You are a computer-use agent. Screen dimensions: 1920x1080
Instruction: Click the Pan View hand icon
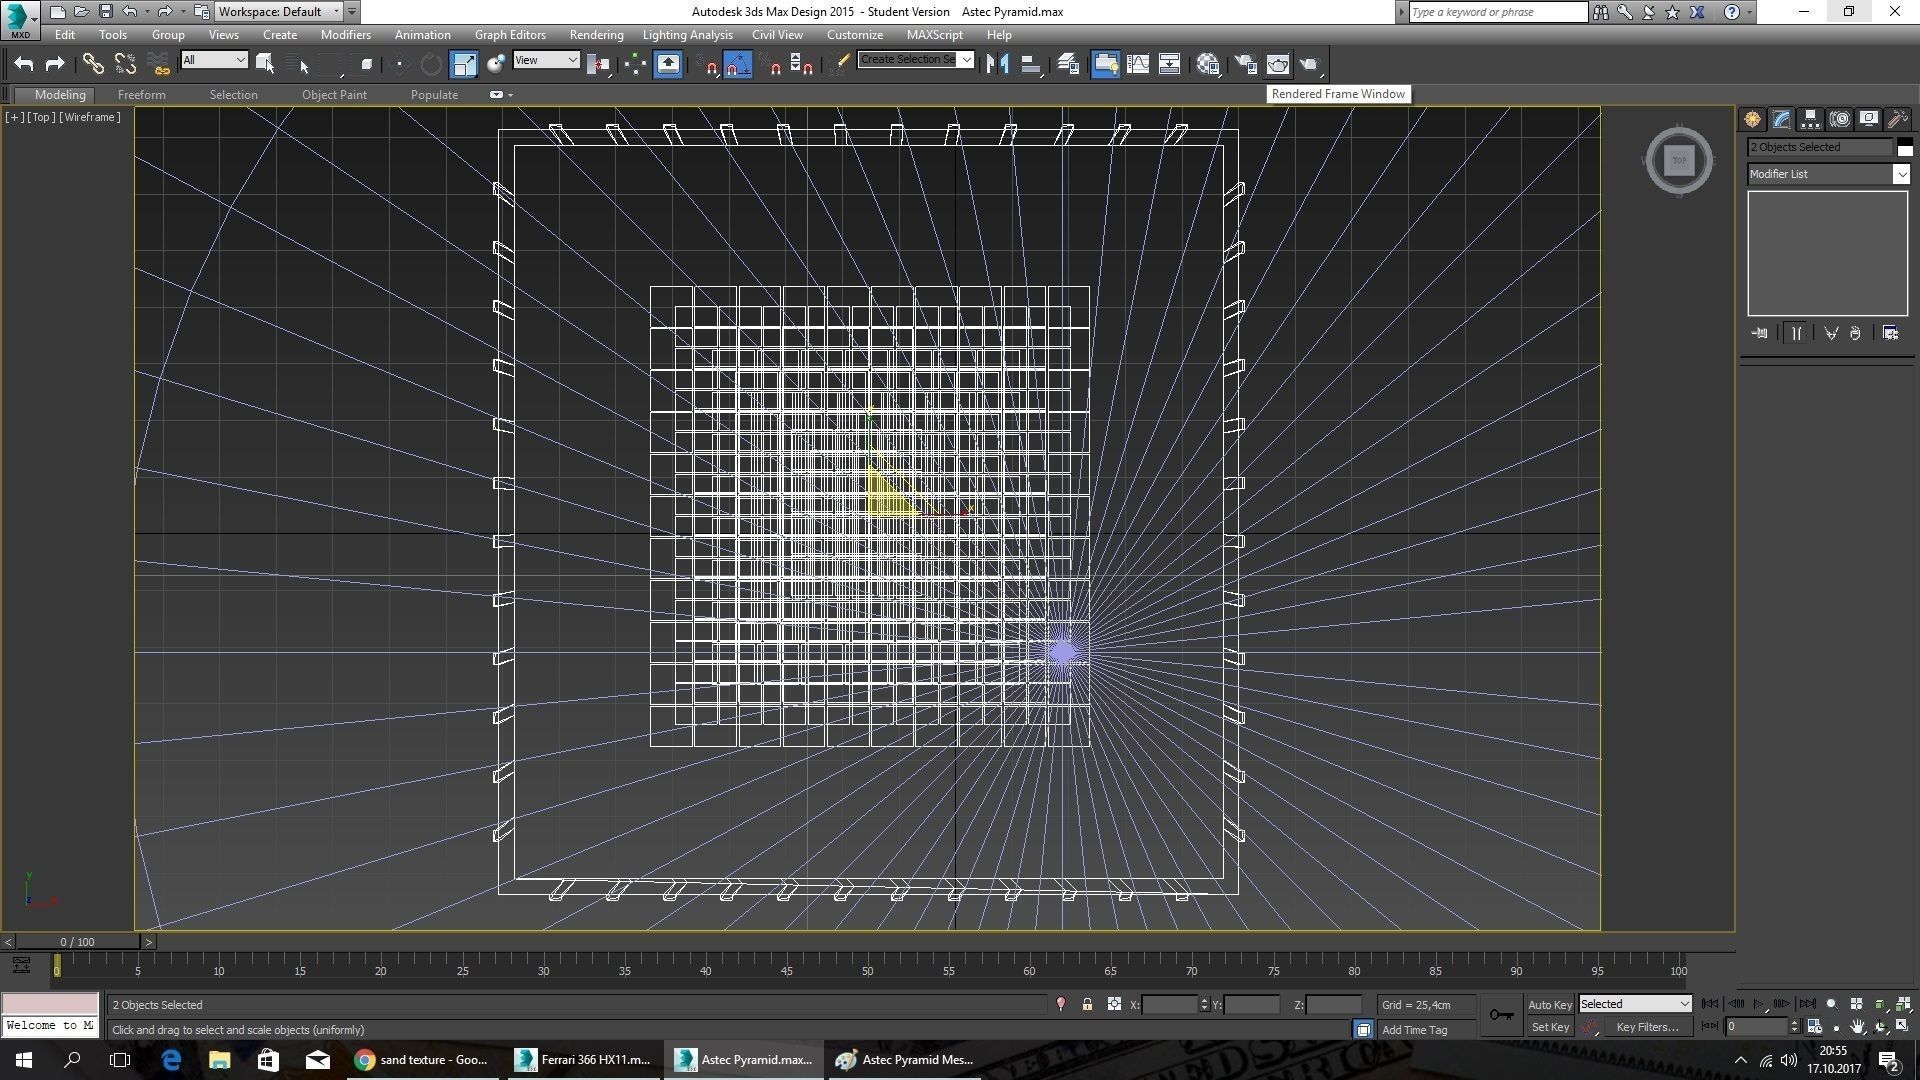click(x=1857, y=1027)
